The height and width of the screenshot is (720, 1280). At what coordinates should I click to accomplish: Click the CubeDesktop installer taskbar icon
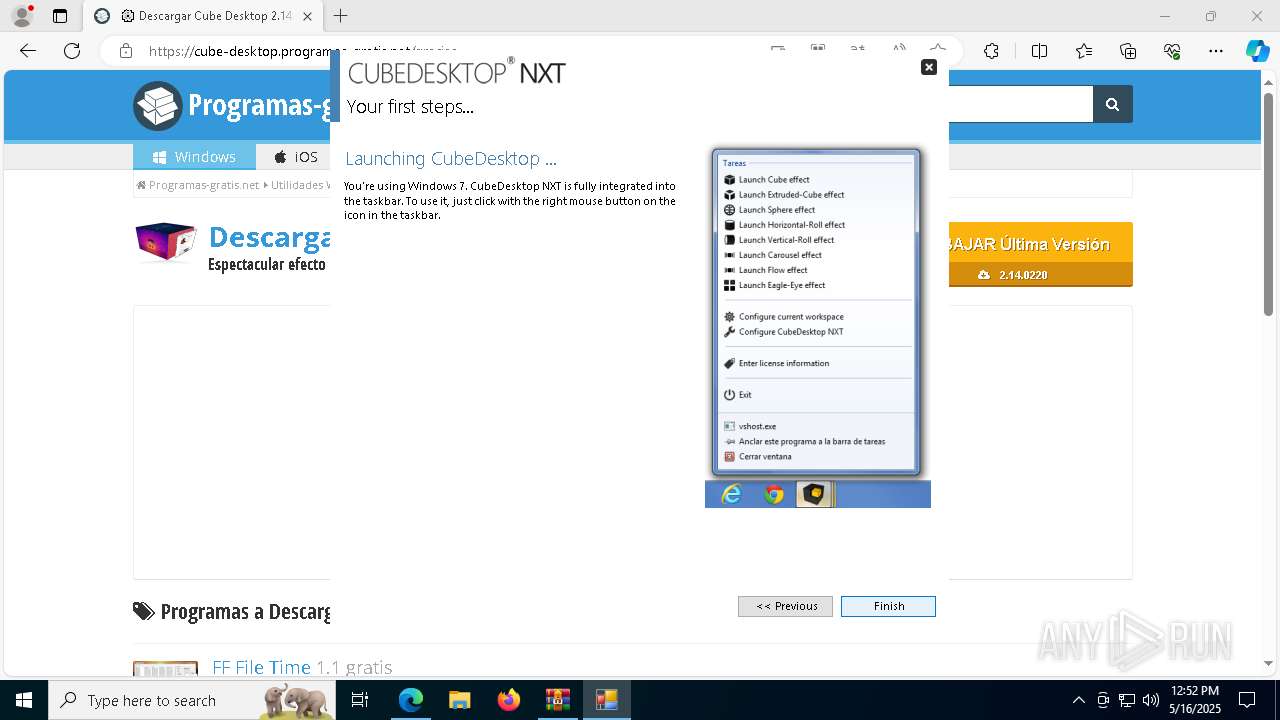(x=606, y=700)
